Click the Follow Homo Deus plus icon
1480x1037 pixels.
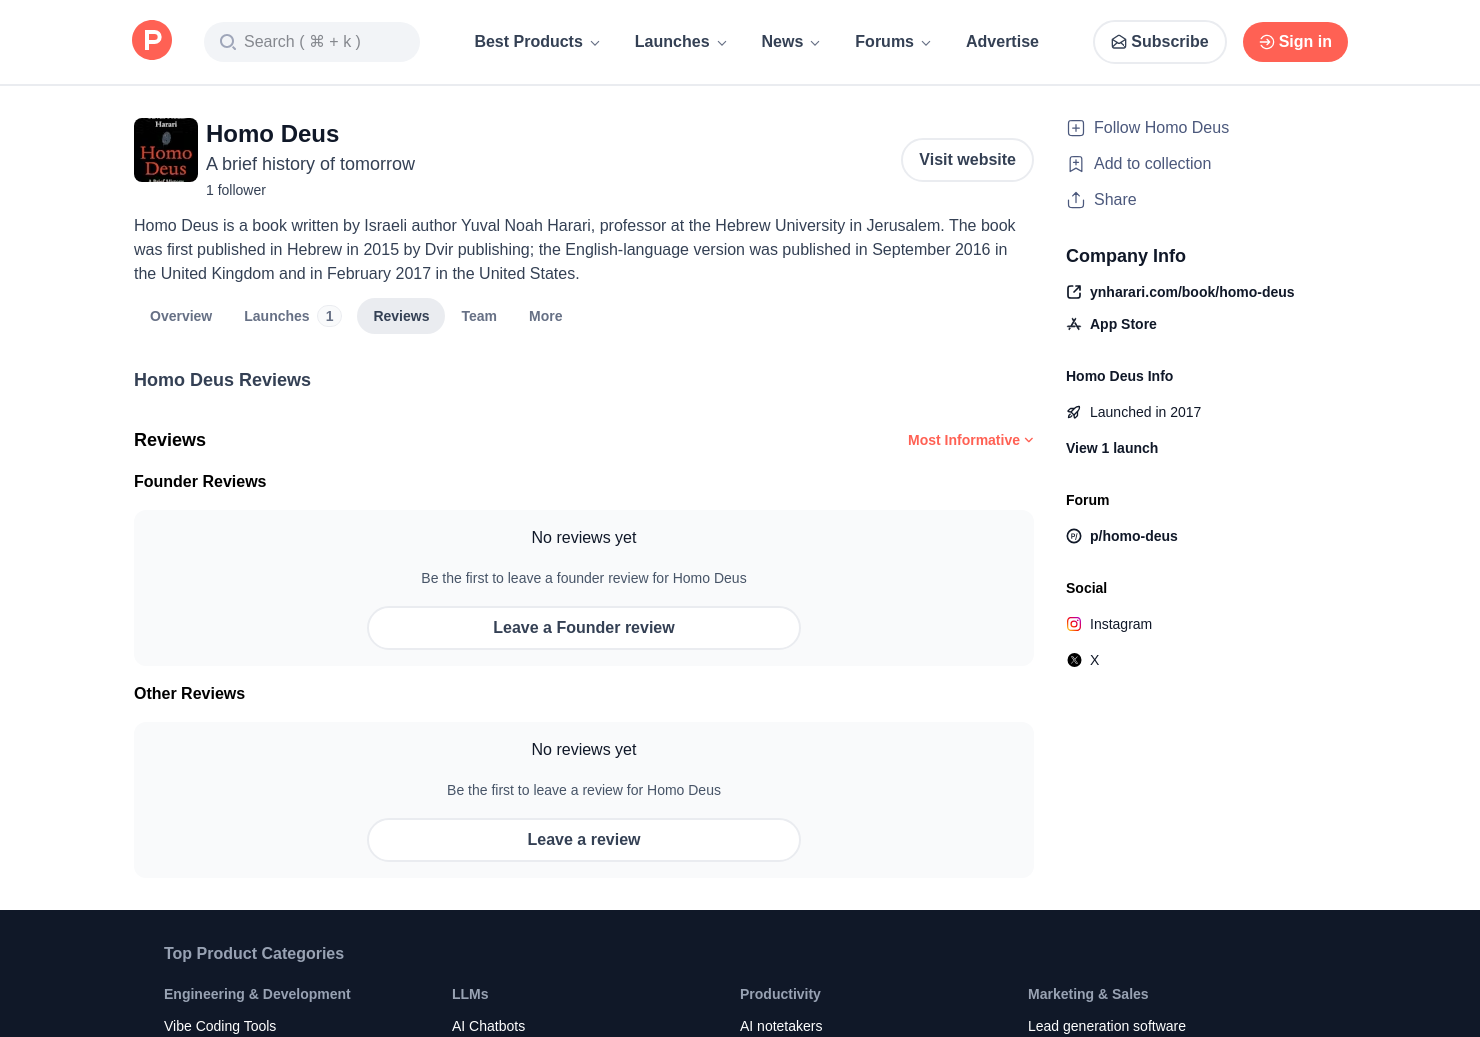pos(1076,128)
